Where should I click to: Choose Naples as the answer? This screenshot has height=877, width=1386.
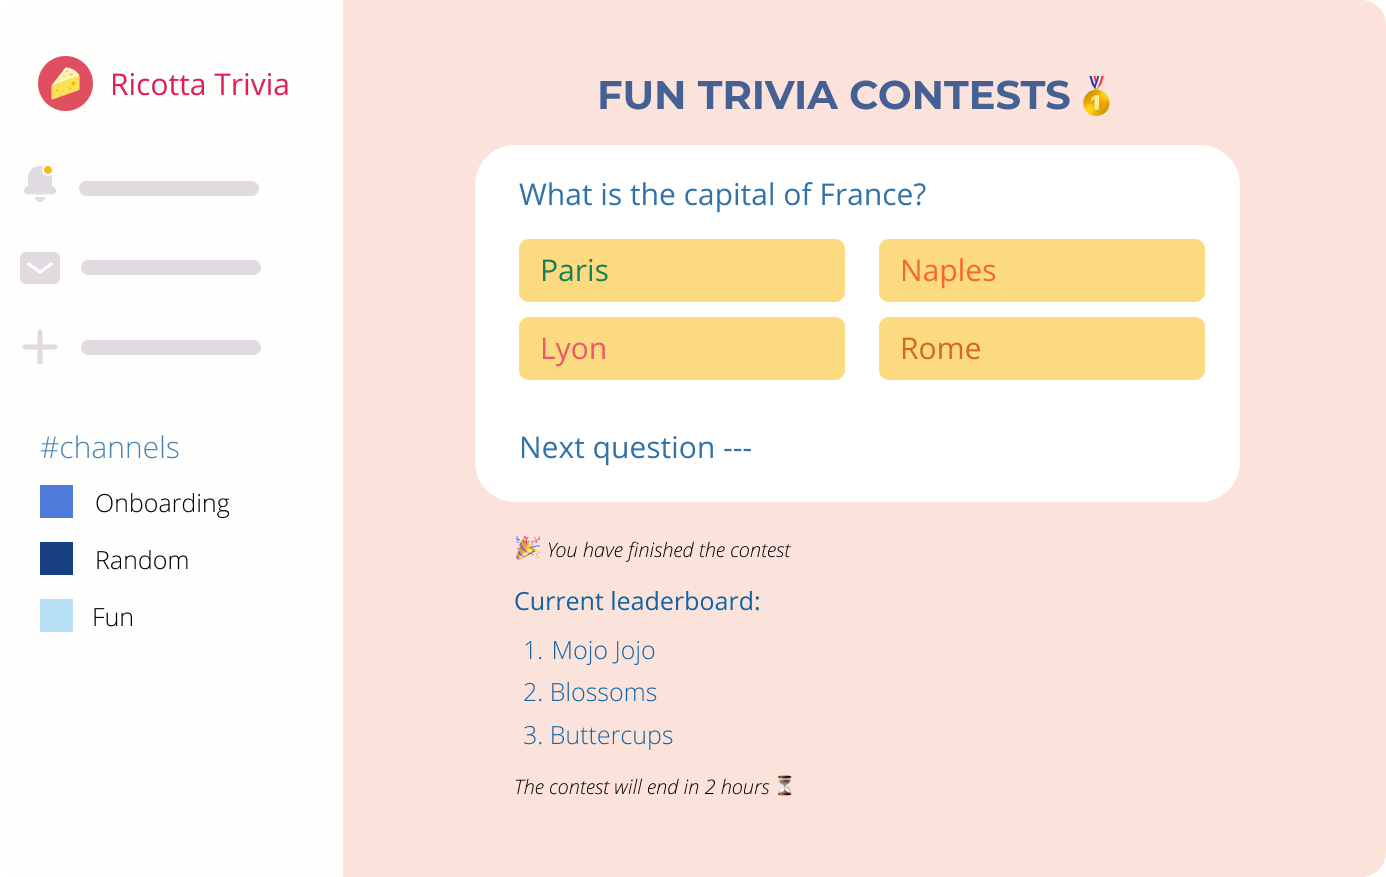click(x=1041, y=270)
